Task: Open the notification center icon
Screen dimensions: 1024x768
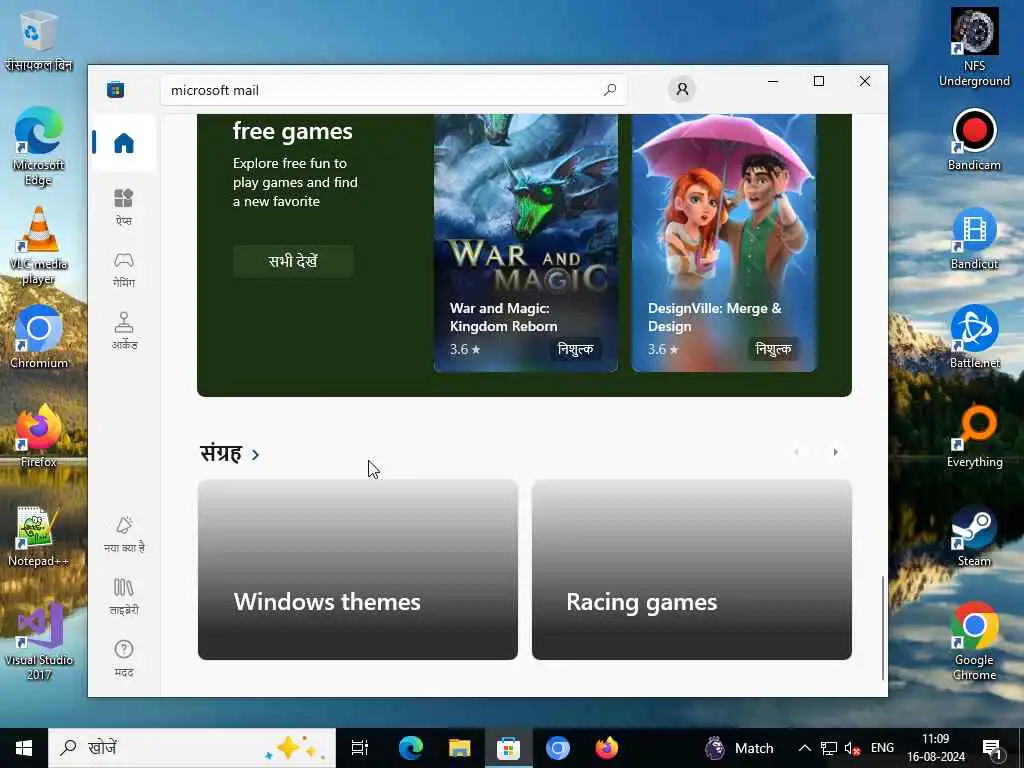Action: tap(992, 748)
